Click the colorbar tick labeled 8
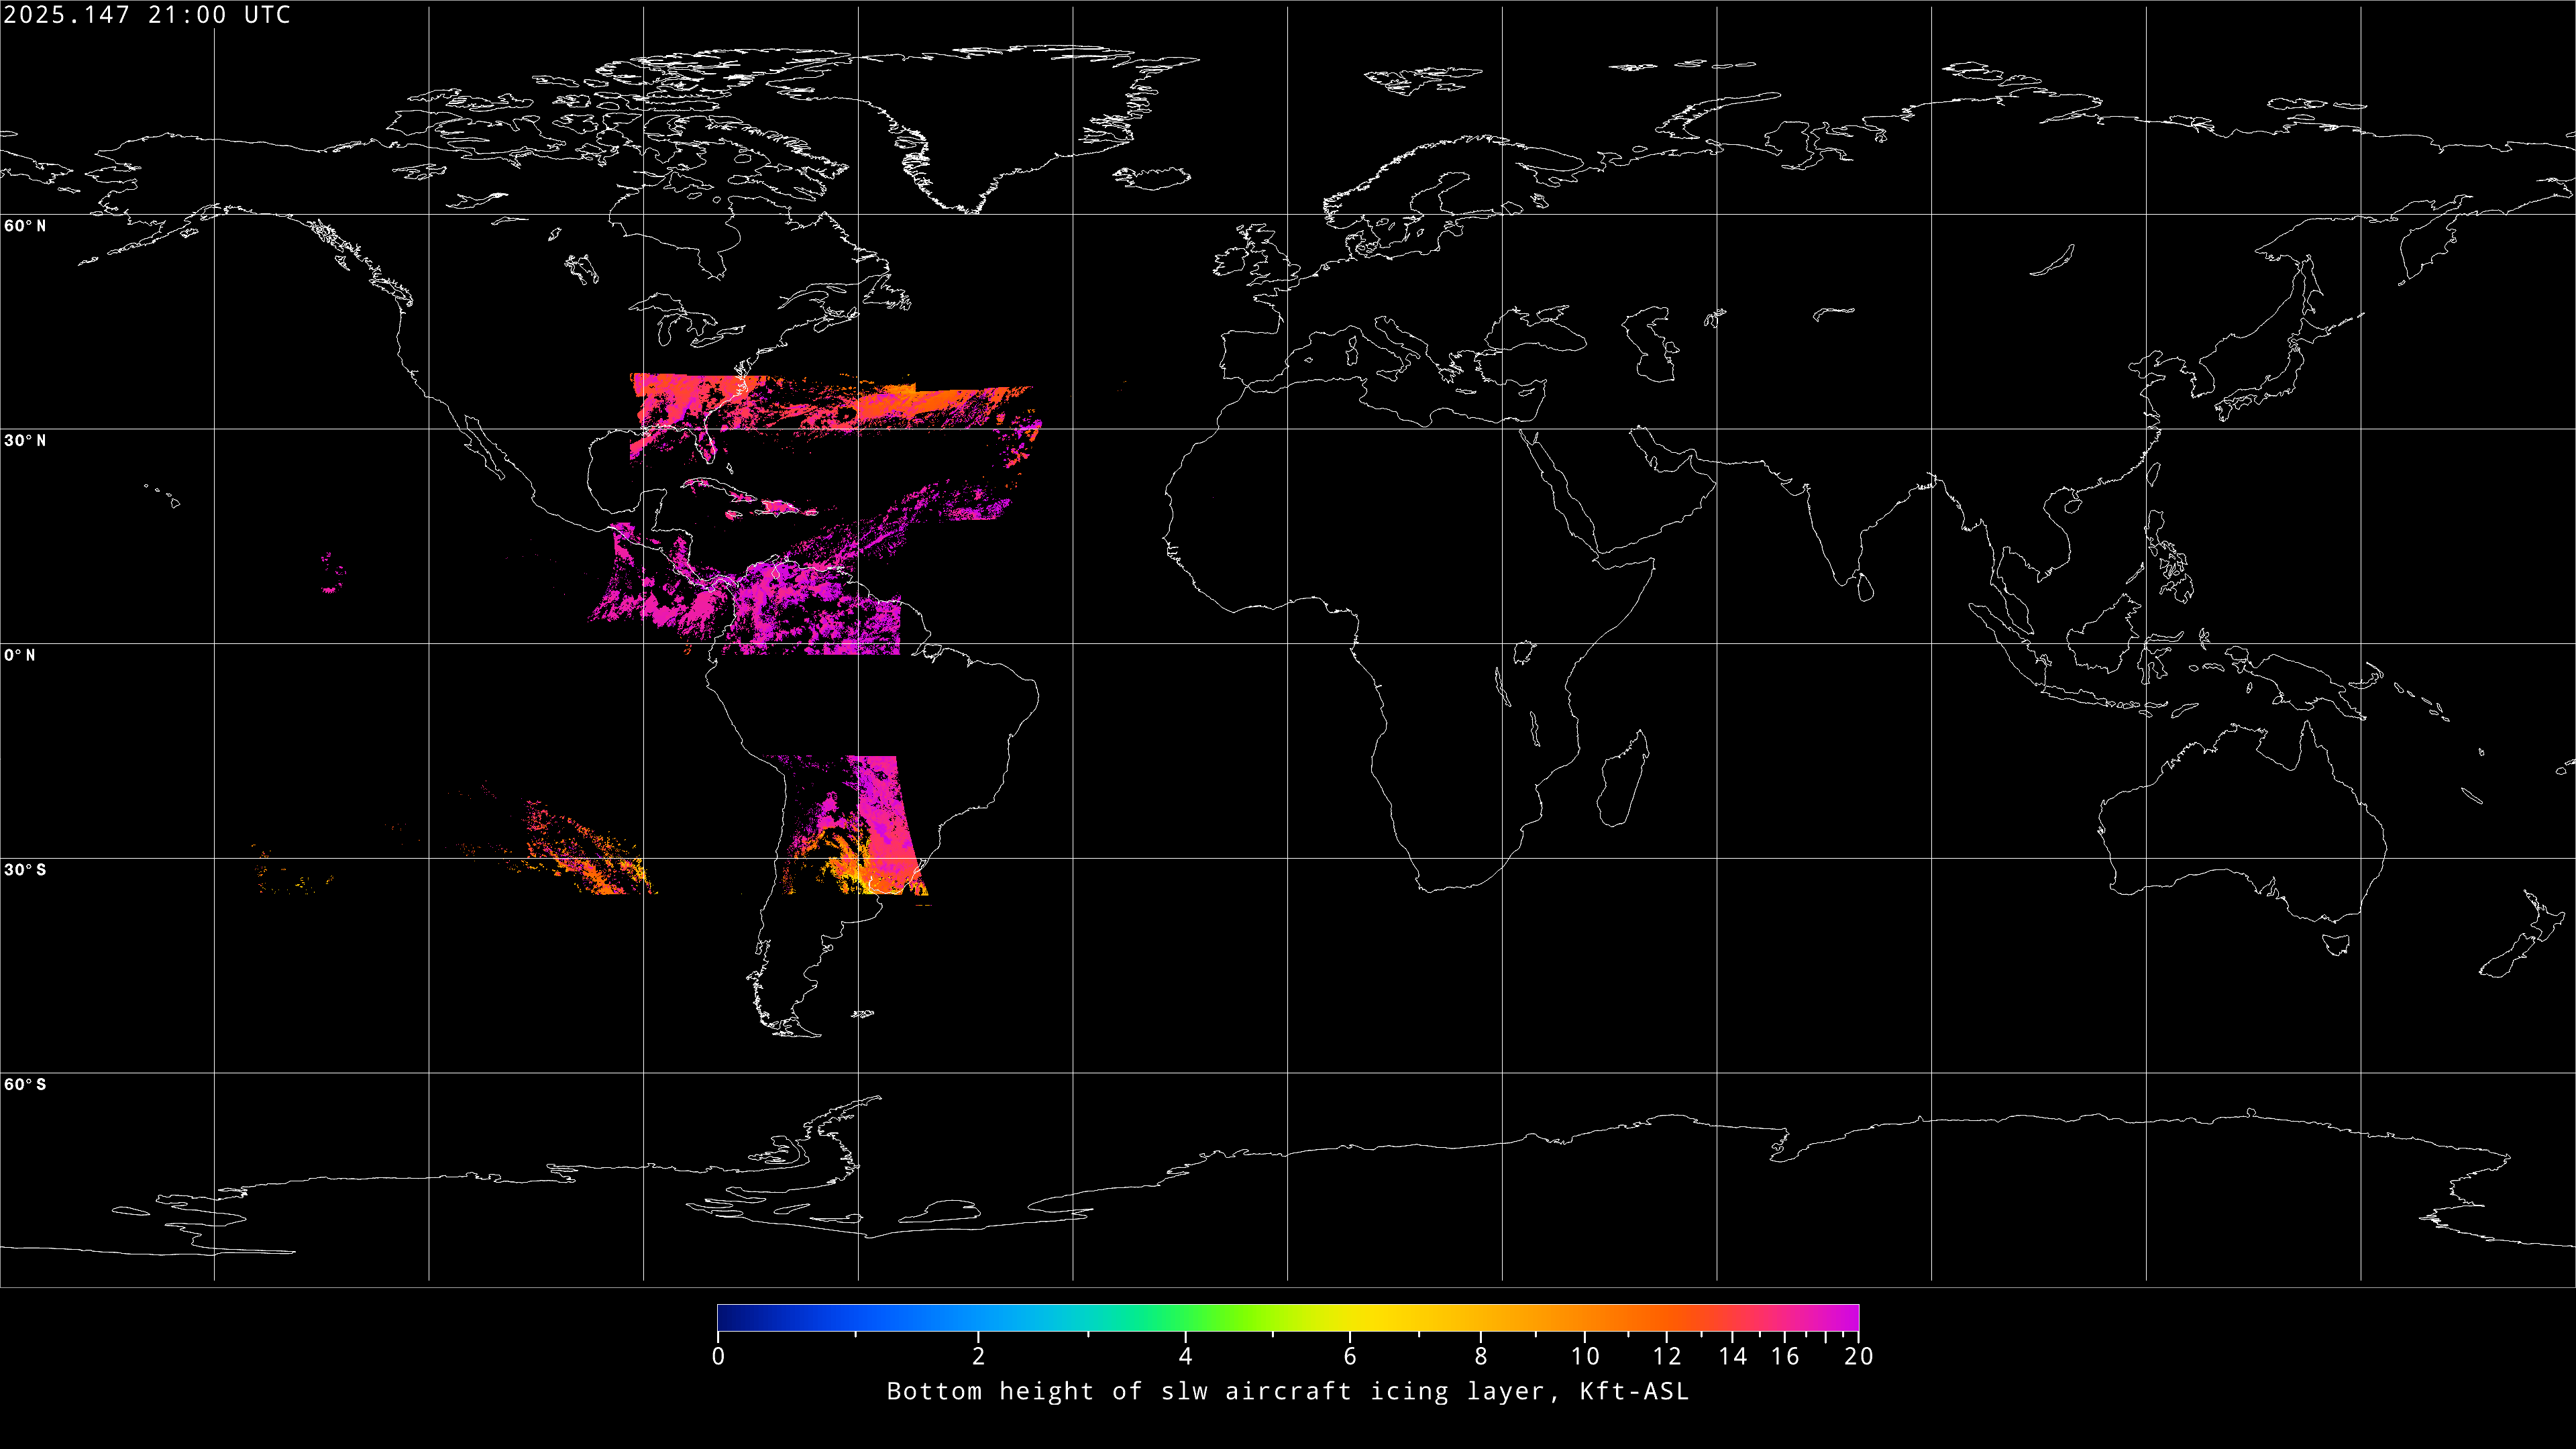 point(1481,1356)
